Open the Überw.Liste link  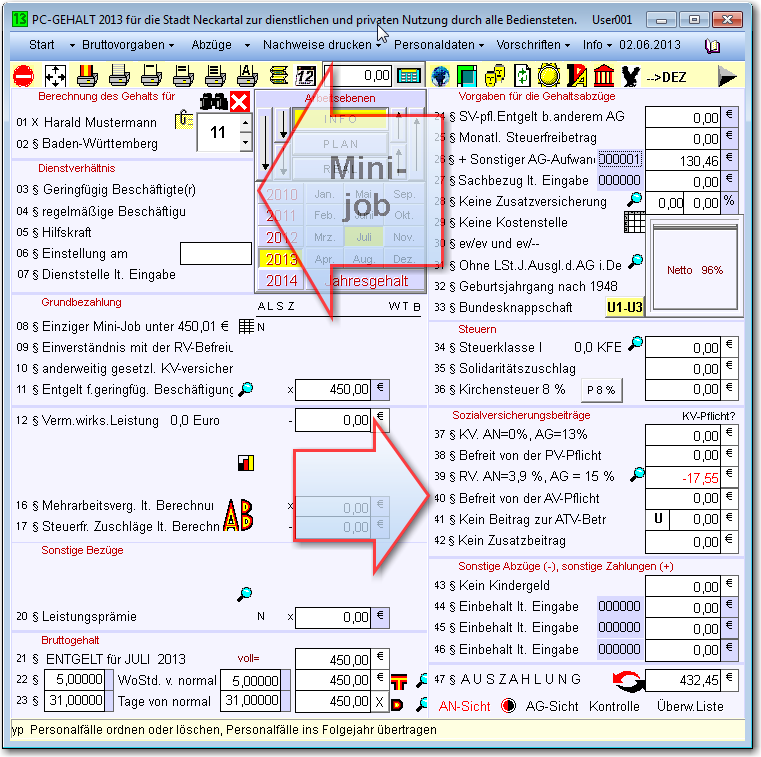690,707
